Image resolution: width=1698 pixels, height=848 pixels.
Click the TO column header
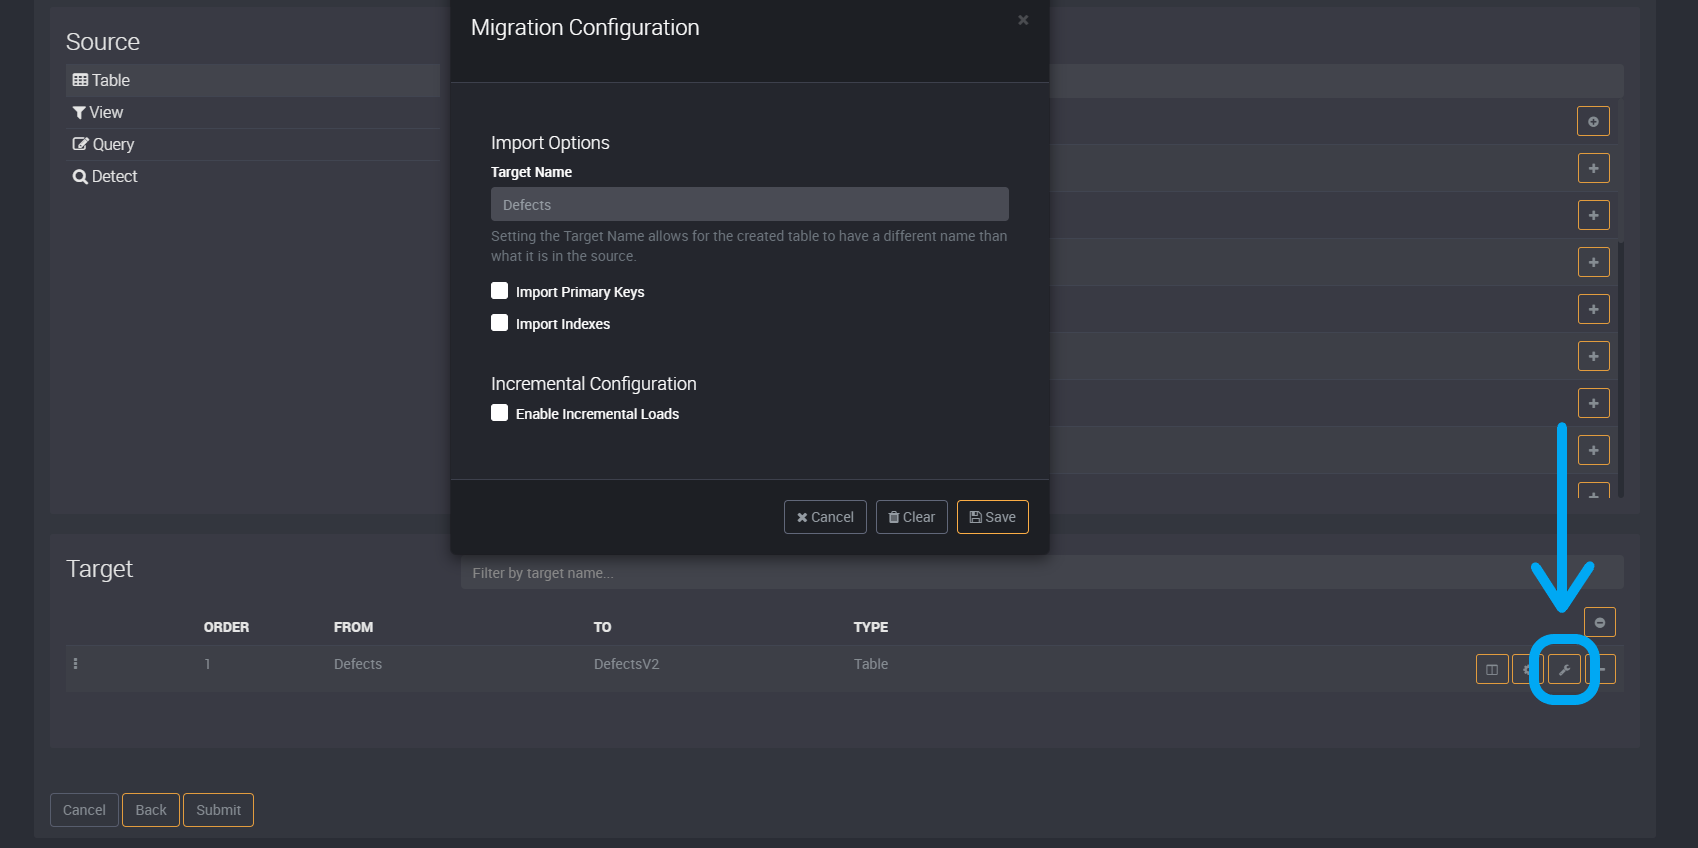click(602, 627)
